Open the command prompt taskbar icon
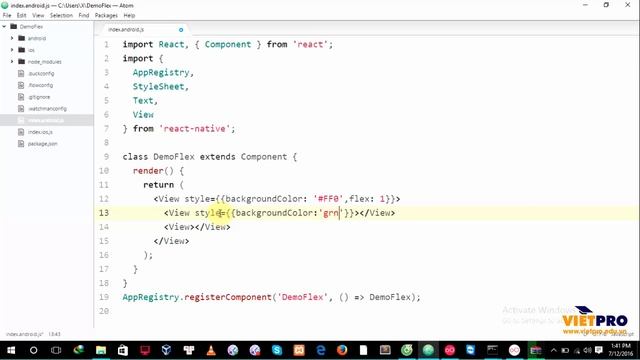Image resolution: width=640 pixels, height=360 pixels. (492, 350)
